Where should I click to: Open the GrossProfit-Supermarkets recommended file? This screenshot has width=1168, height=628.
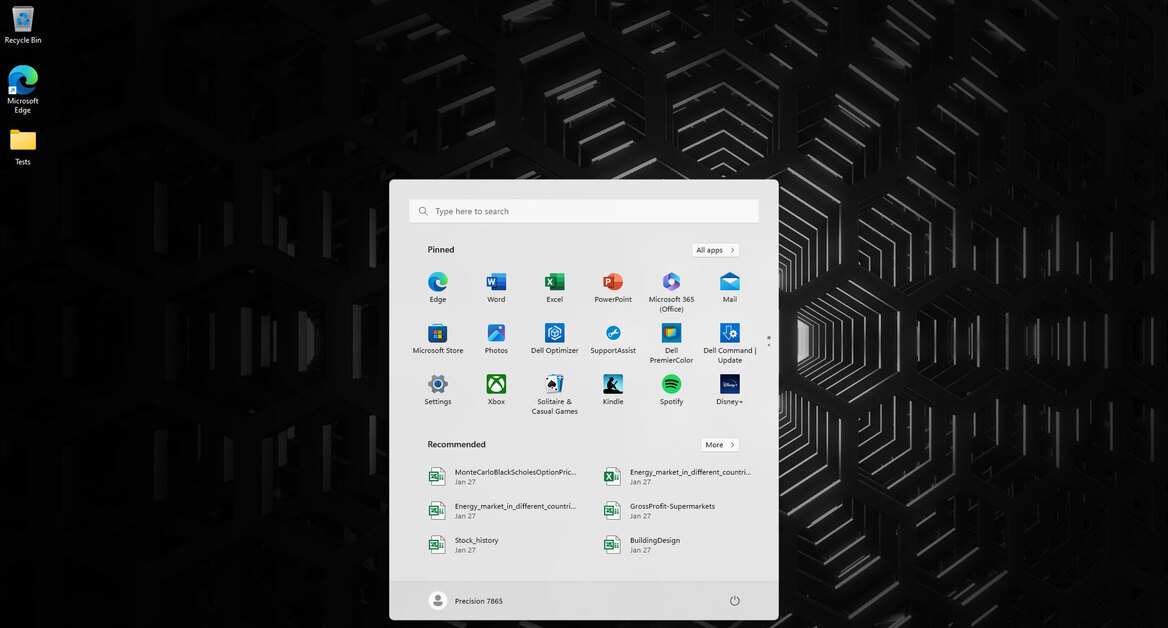click(660, 511)
